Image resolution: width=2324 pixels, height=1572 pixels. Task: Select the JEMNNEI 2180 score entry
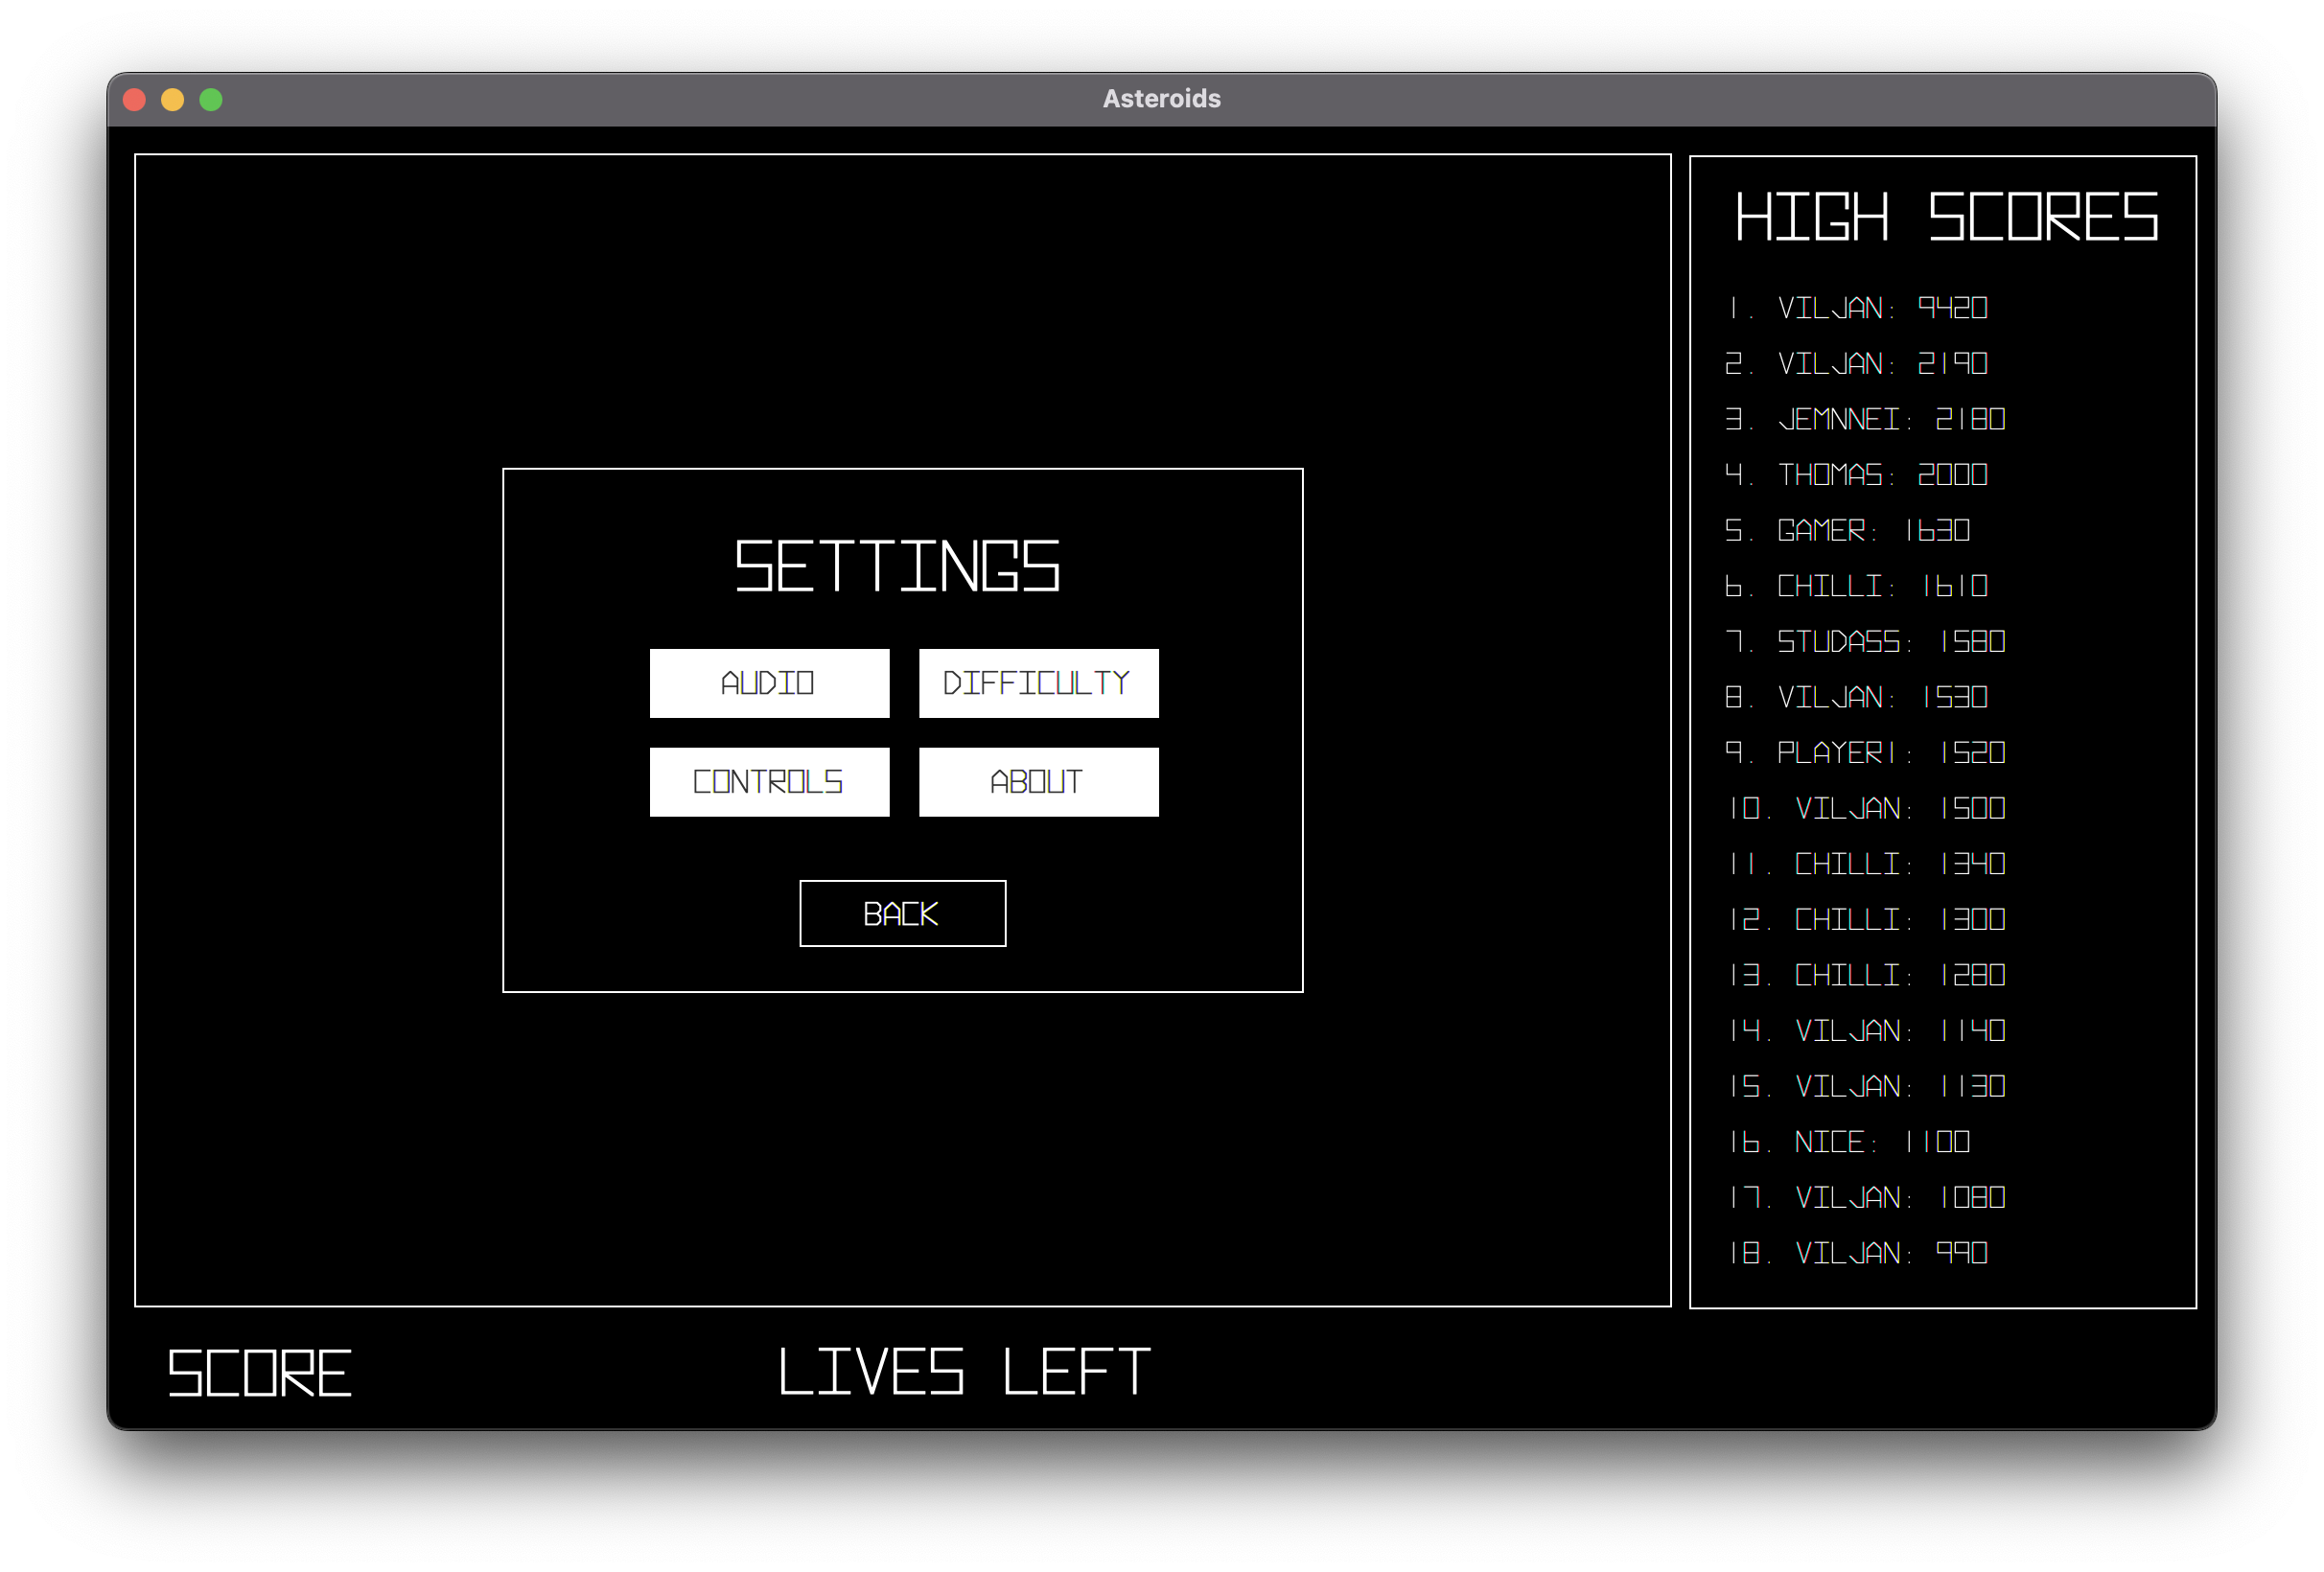click(x=1865, y=419)
